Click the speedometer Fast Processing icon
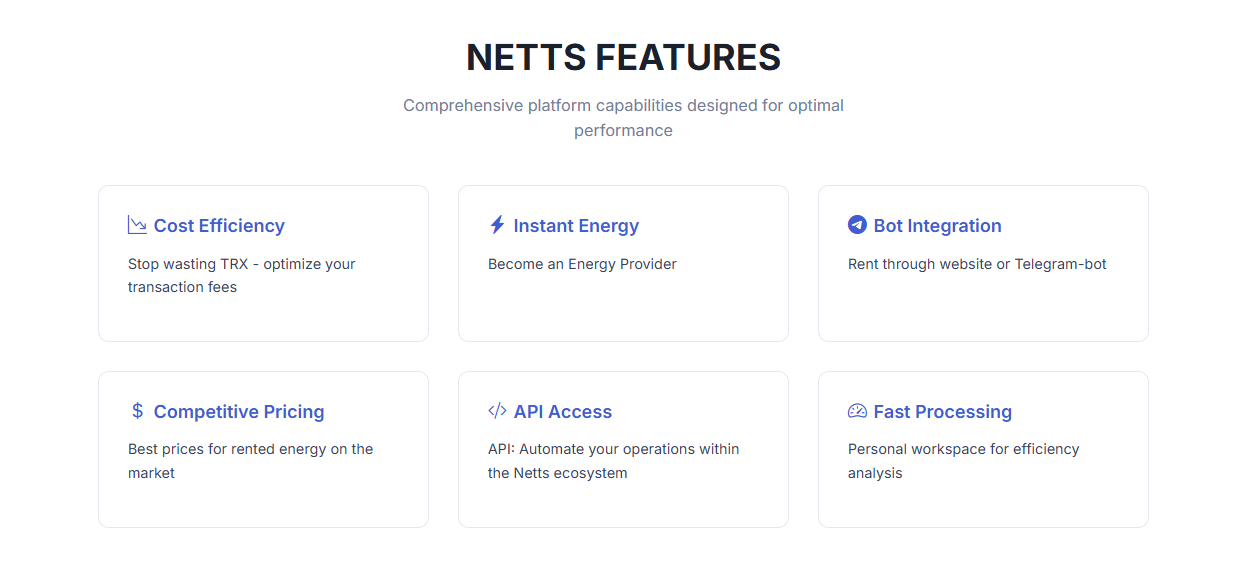The width and height of the screenshot is (1234, 586). tap(857, 411)
